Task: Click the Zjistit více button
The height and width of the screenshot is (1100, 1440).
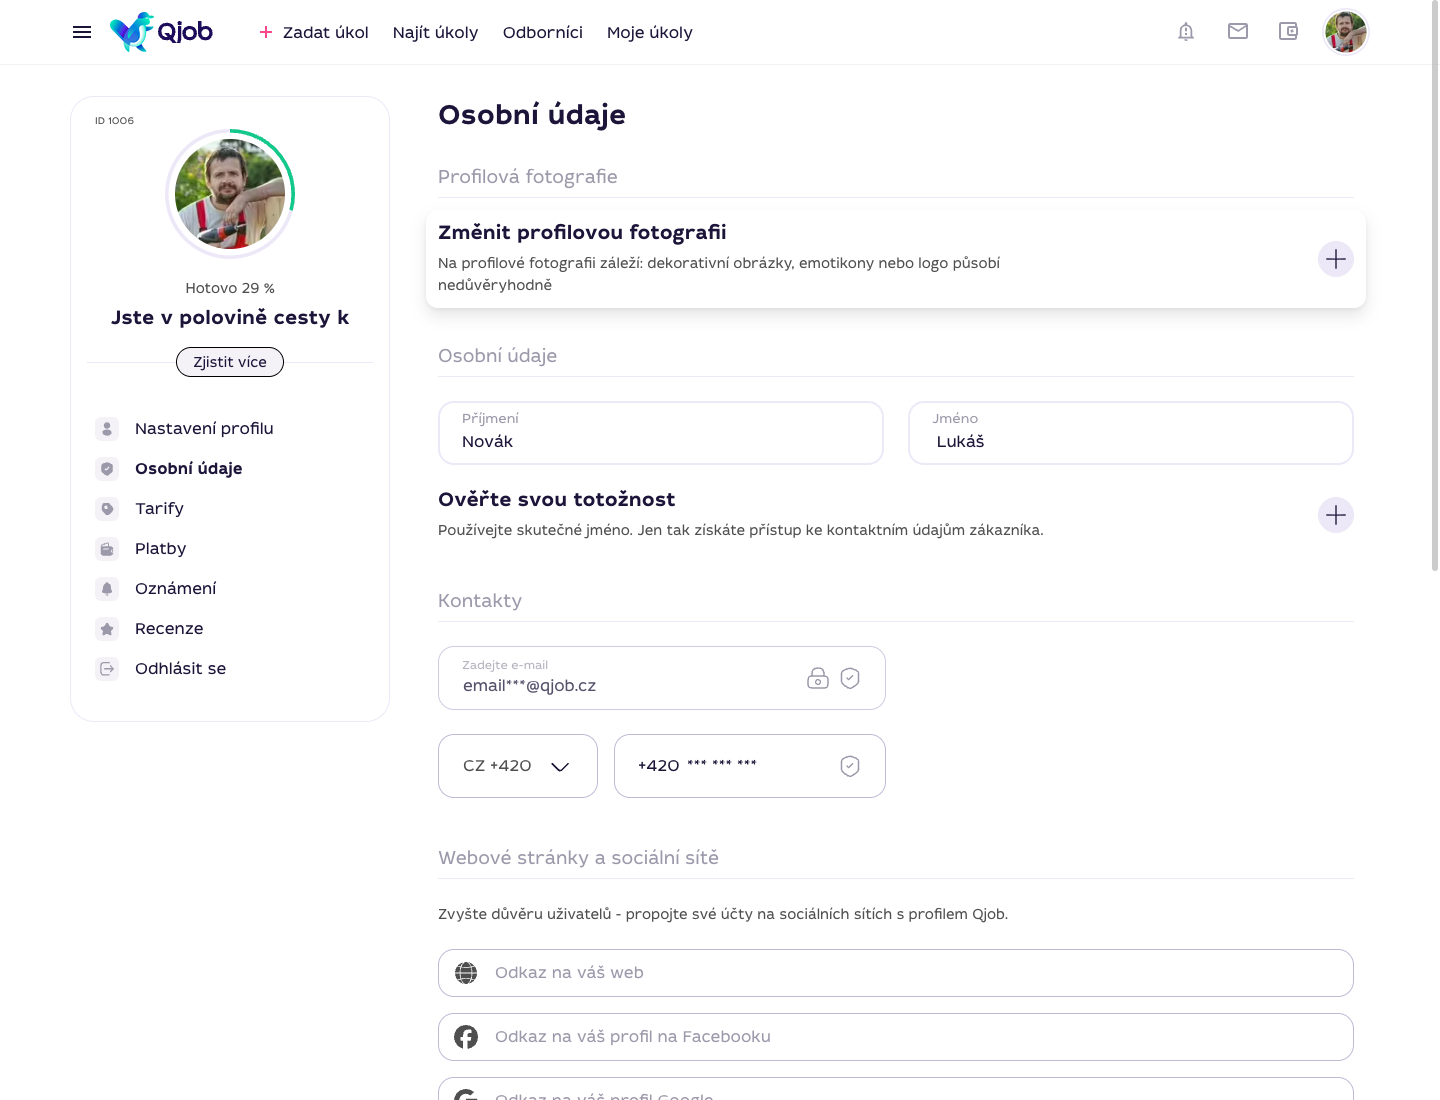Action: click(230, 362)
